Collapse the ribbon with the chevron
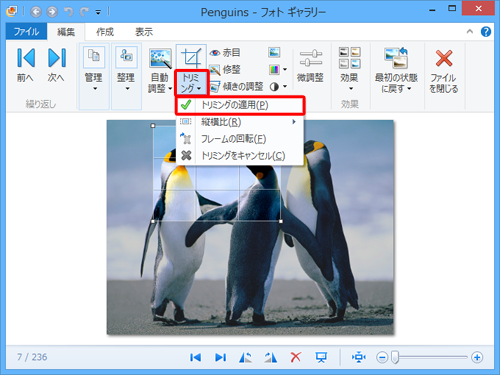The height and width of the screenshot is (375, 500). click(470, 32)
